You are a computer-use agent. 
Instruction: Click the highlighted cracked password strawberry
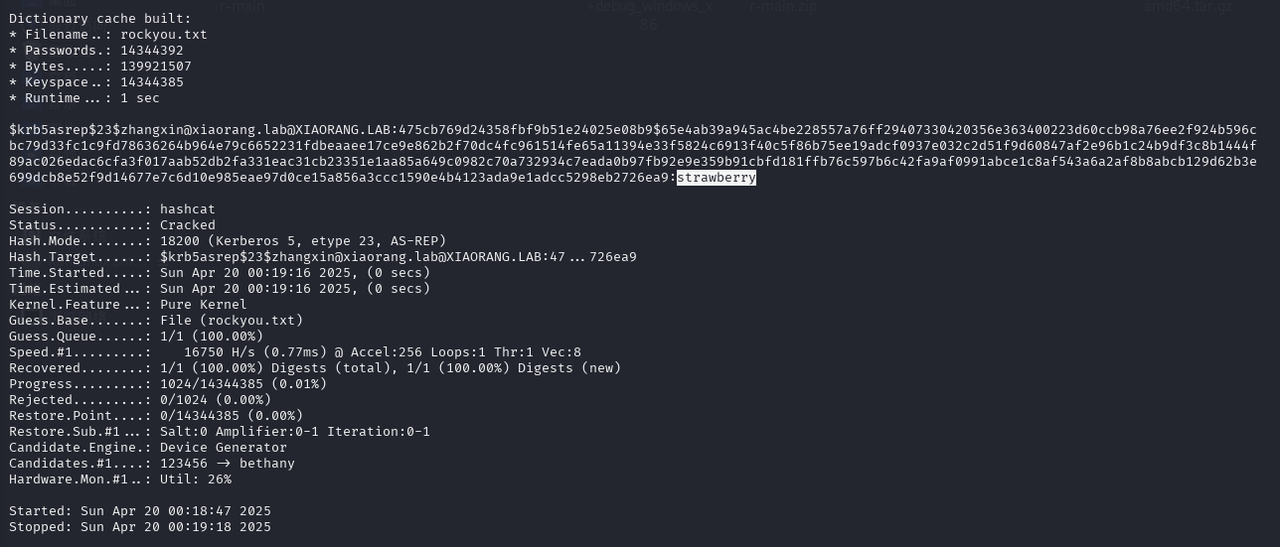pos(716,178)
